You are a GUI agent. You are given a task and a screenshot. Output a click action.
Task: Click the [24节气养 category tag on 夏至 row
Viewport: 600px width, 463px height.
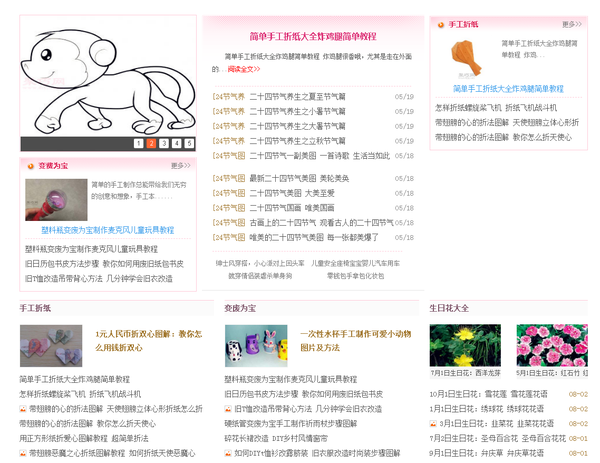click(x=228, y=96)
